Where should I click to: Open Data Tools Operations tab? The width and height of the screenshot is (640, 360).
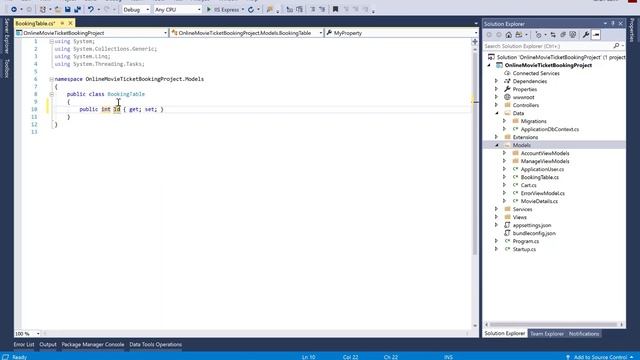pos(156,344)
